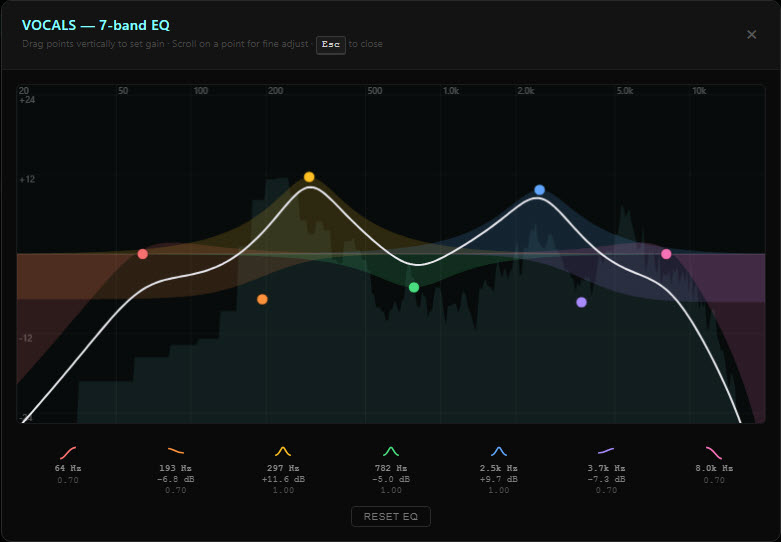Image resolution: width=781 pixels, height=542 pixels.
Task: Click the 3.7k Hz purple high-shelf icon
Action: point(606,451)
